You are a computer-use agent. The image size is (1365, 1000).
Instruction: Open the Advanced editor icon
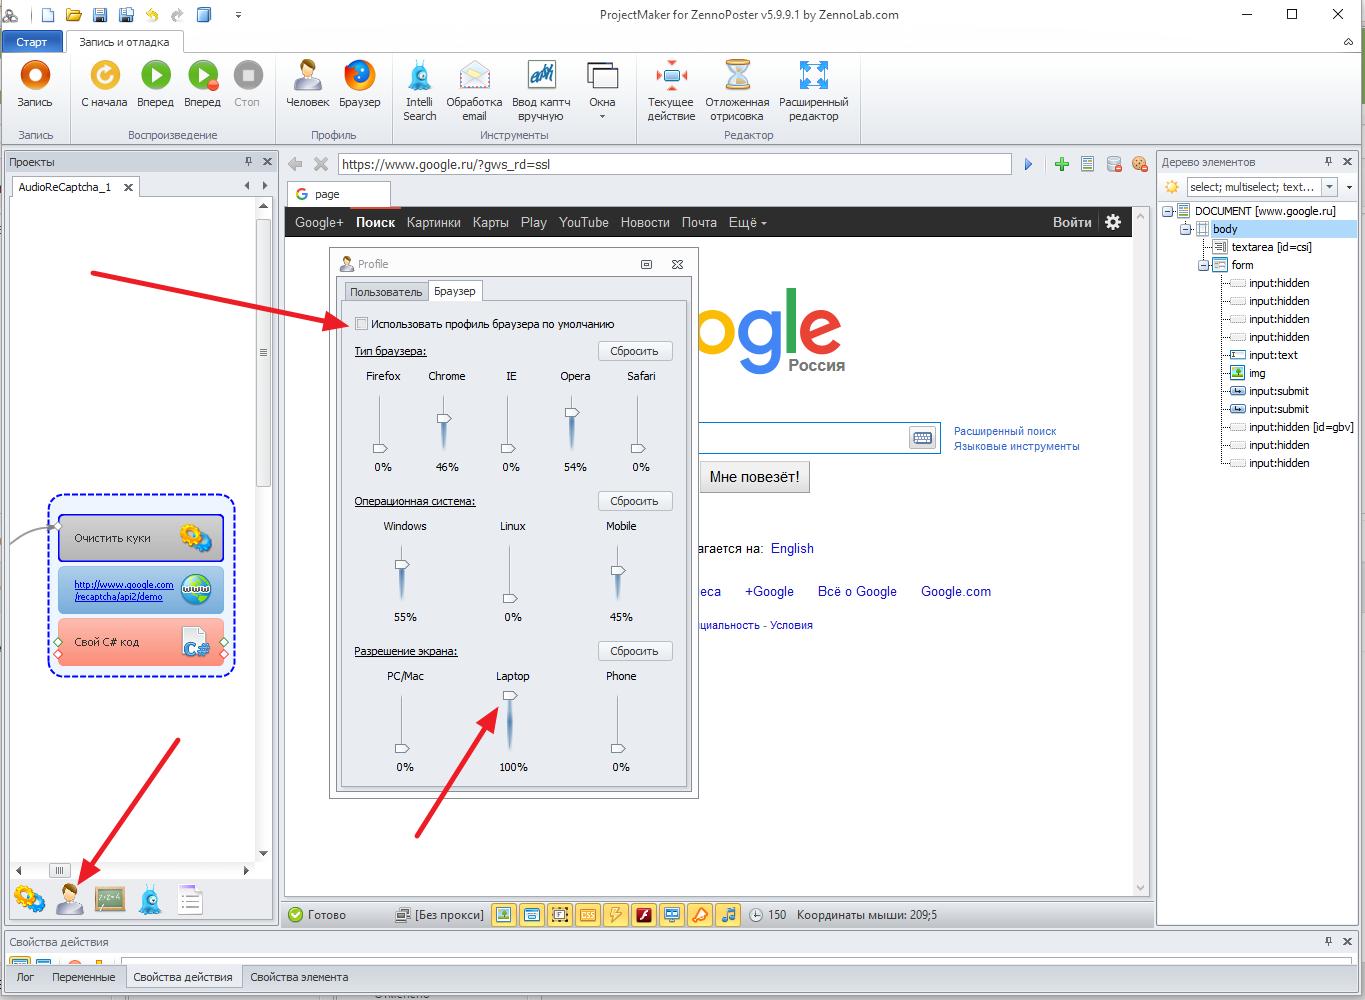coord(813,77)
